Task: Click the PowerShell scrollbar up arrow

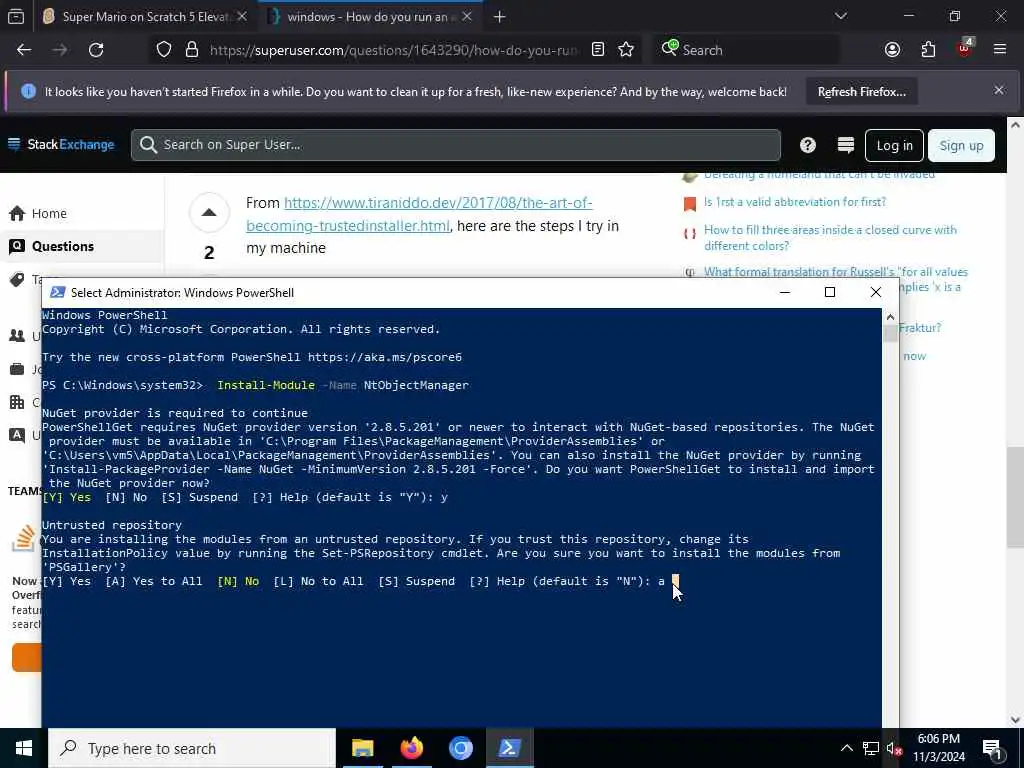Action: pyautogui.click(x=889, y=317)
